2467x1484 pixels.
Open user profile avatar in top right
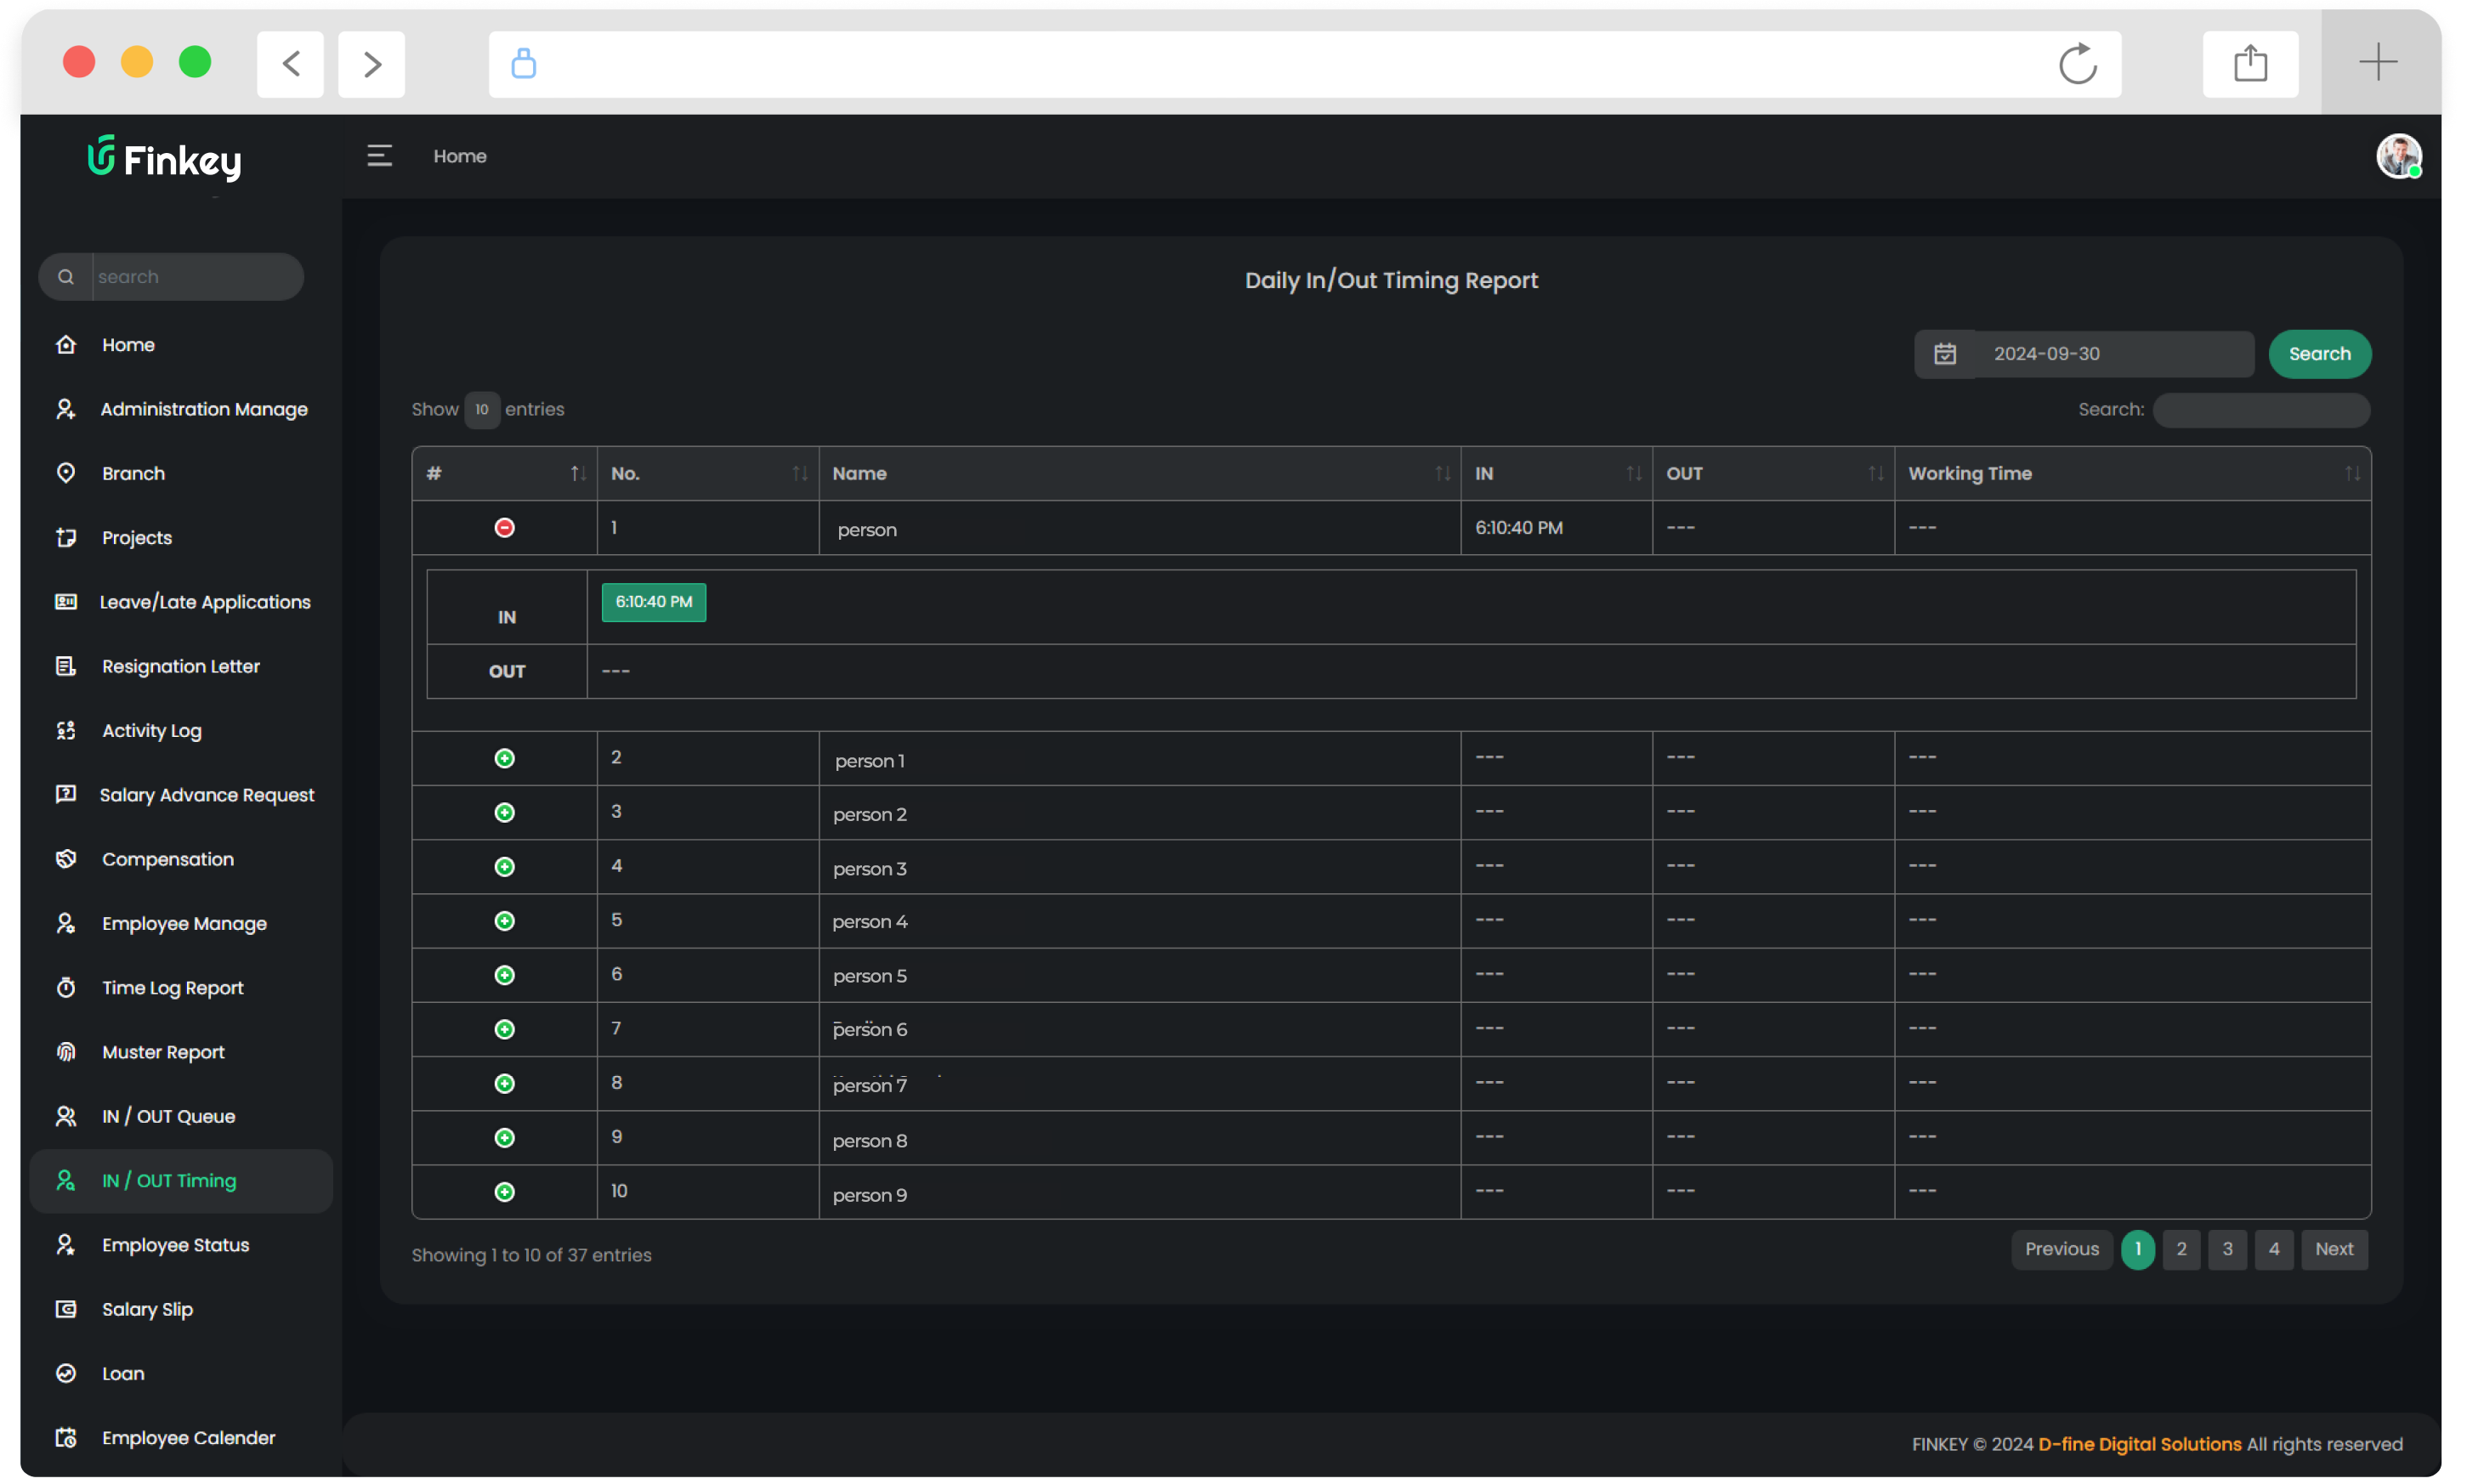click(x=2397, y=156)
